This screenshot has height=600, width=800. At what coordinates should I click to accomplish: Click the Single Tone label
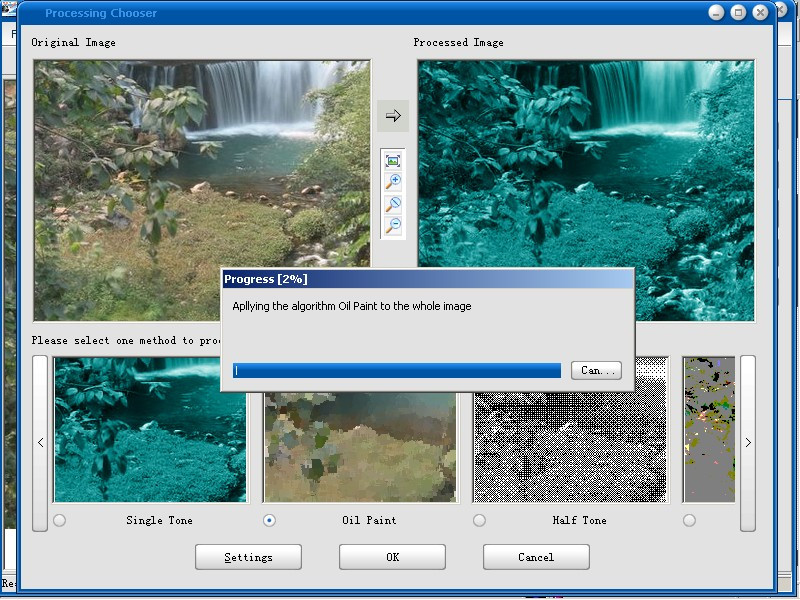tap(159, 520)
